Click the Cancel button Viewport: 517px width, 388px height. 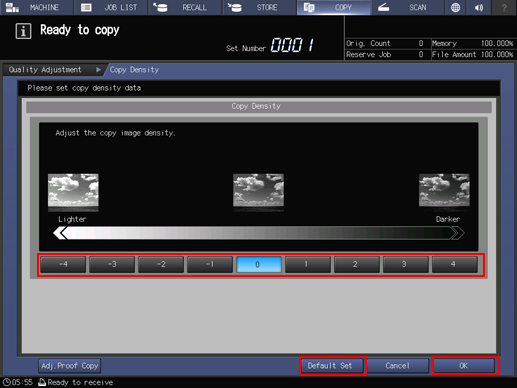(x=398, y=366)
